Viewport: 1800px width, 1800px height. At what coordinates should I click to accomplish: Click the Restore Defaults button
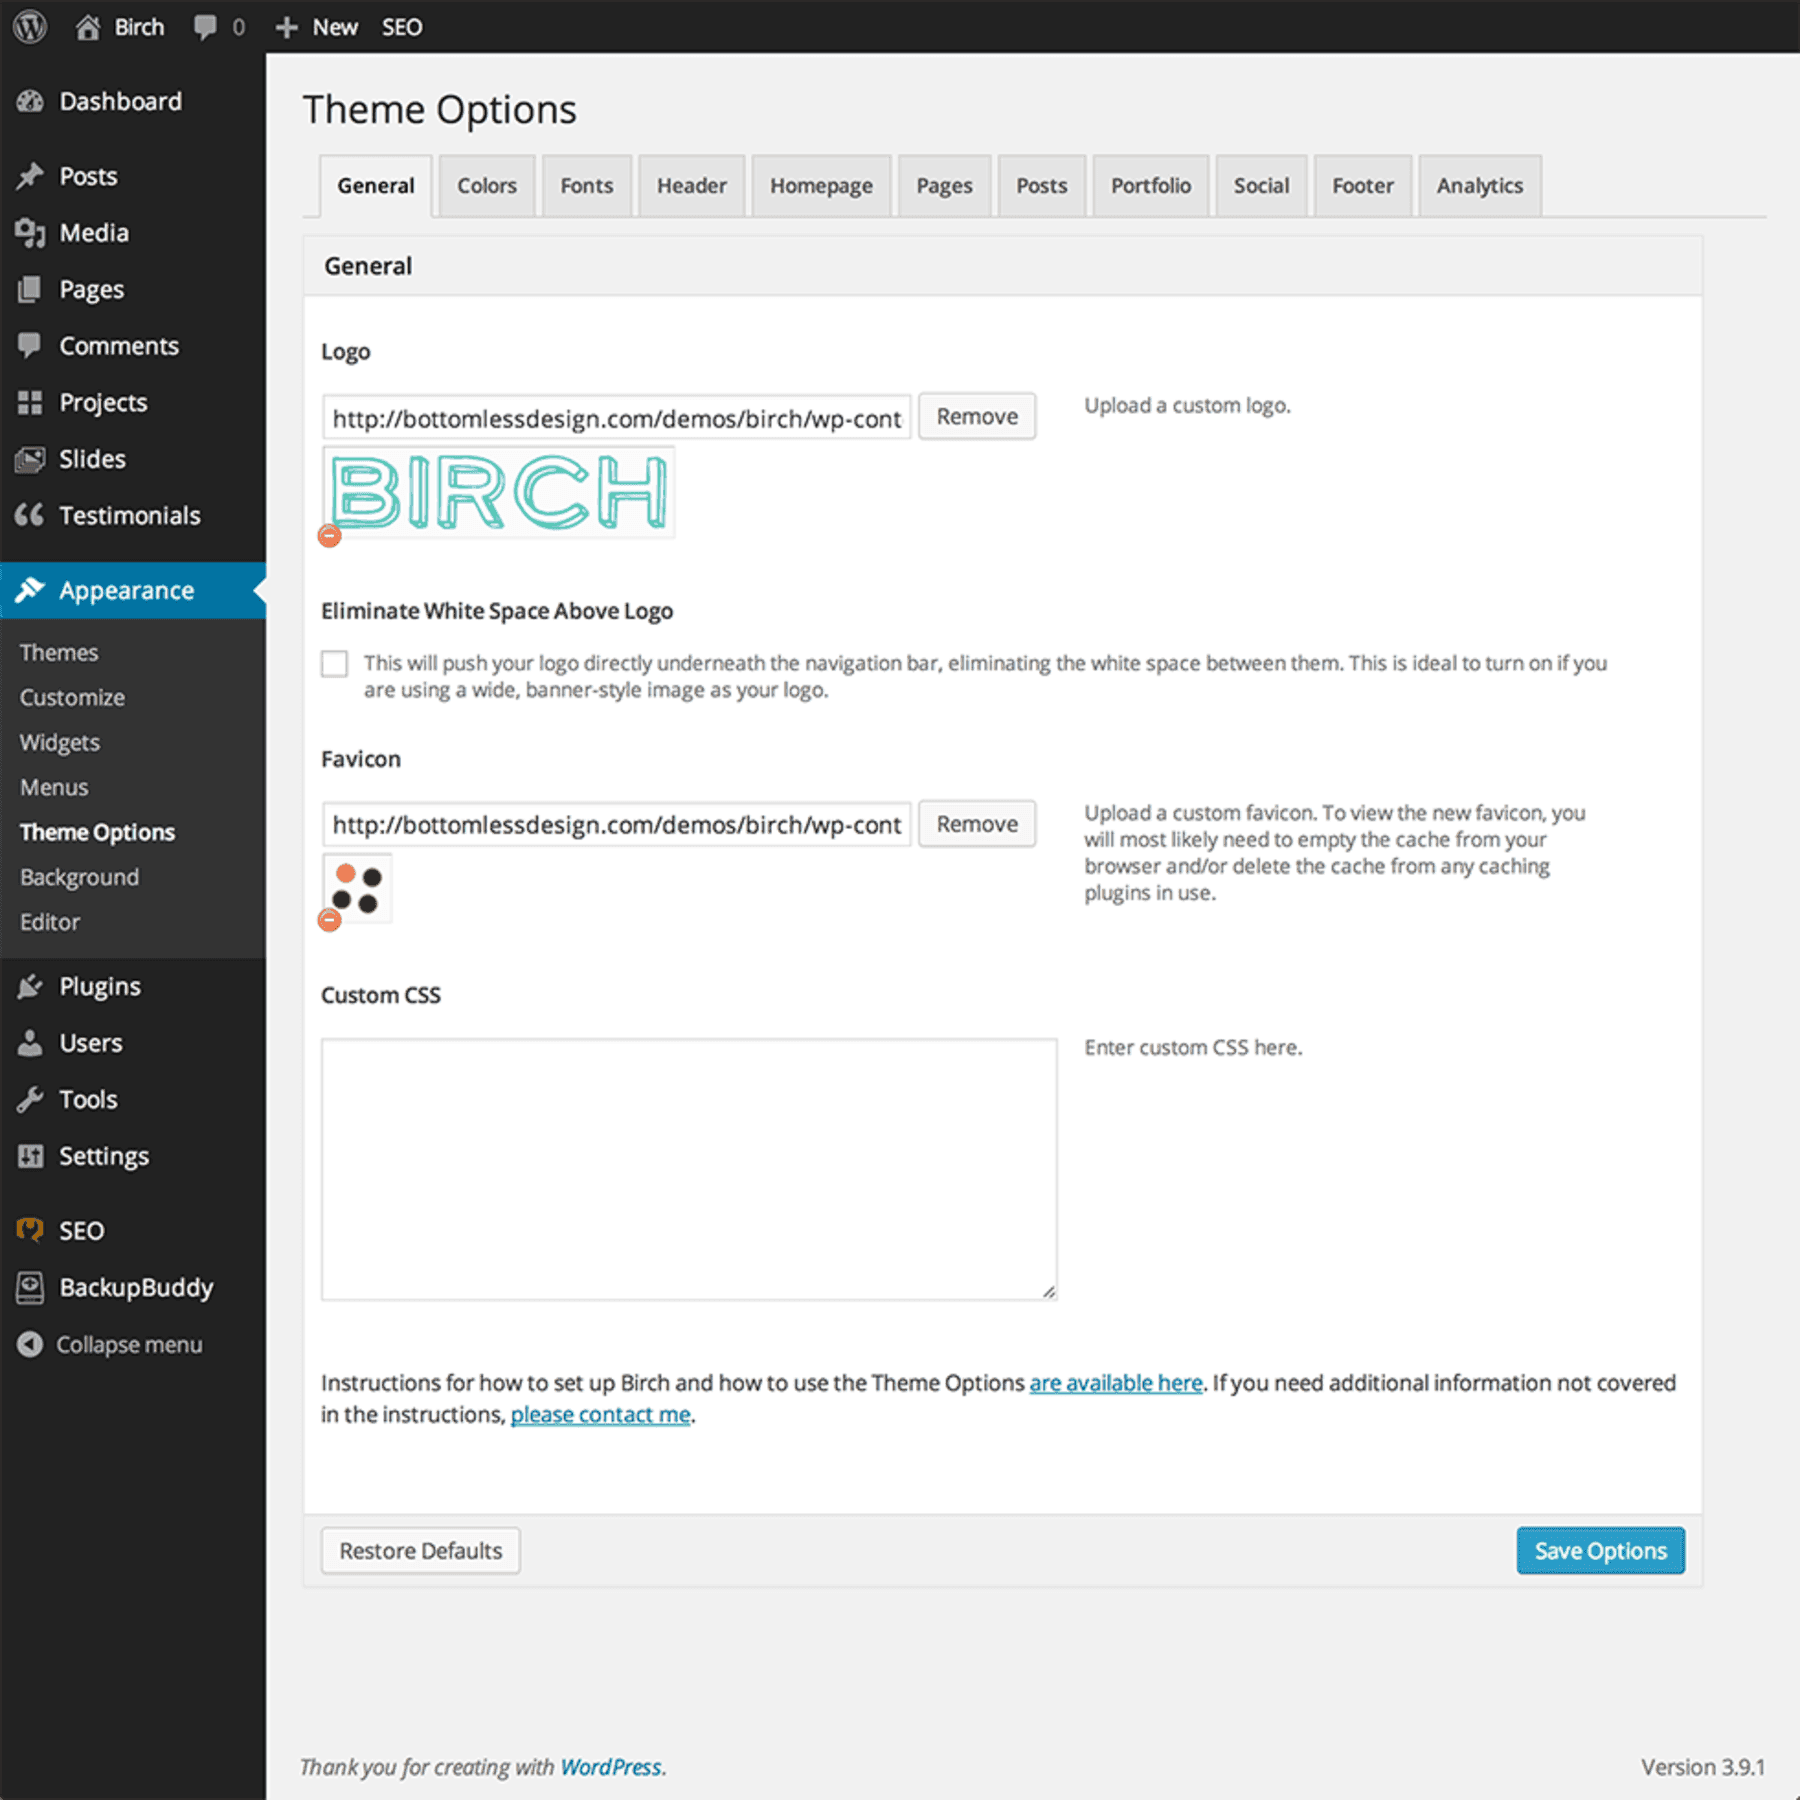(x=420, y=1550)
